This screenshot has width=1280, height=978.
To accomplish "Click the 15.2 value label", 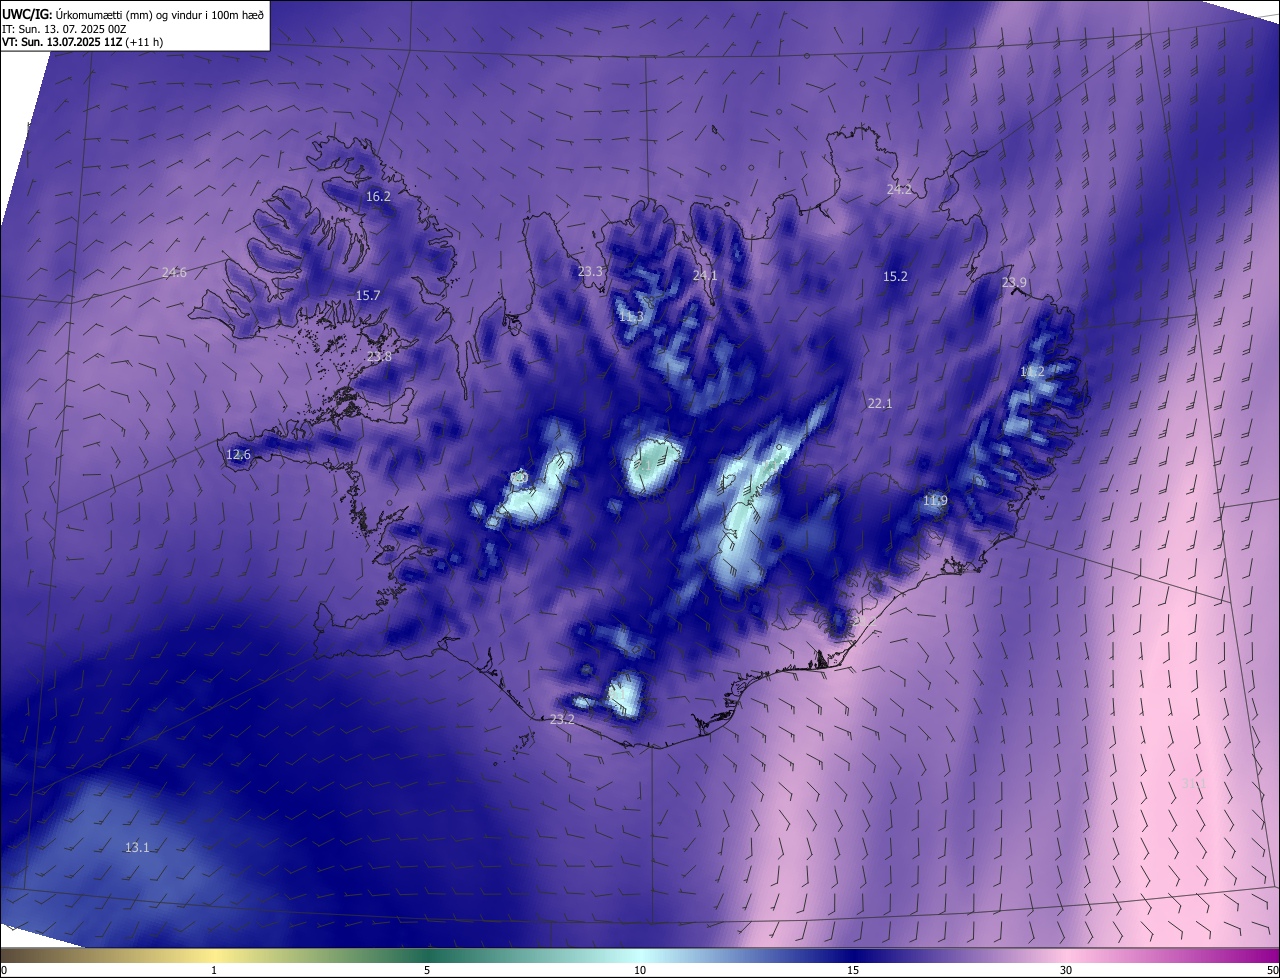I will pyautogui.click(x=895, y=277).
